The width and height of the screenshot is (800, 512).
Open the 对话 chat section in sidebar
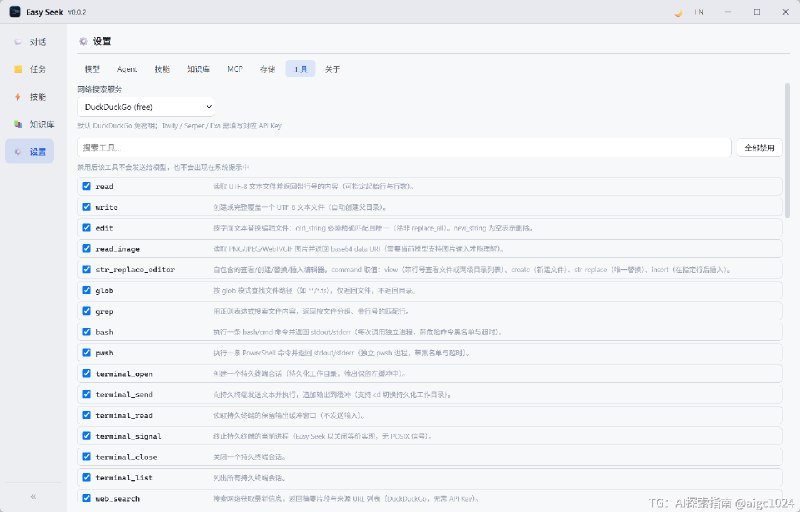(x=30, y=42)
